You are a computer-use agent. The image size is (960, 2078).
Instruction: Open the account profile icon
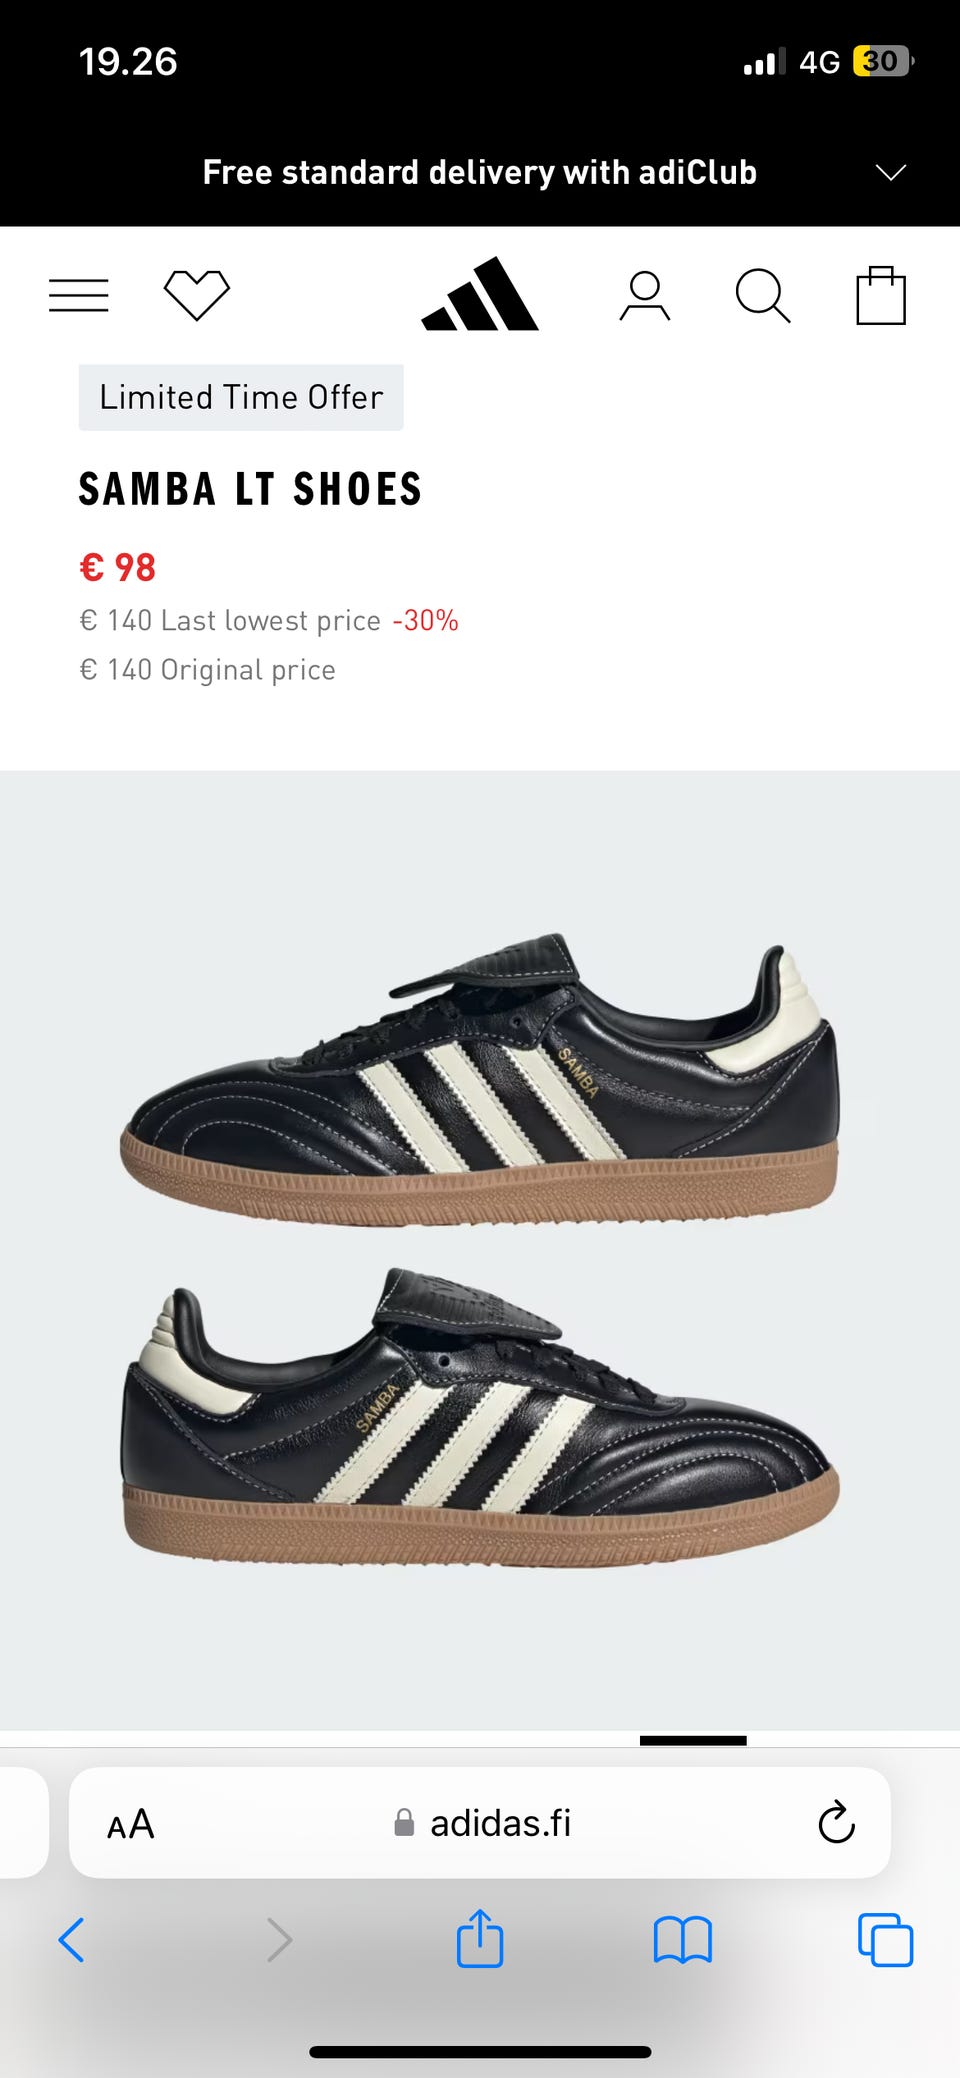point(645,296)
